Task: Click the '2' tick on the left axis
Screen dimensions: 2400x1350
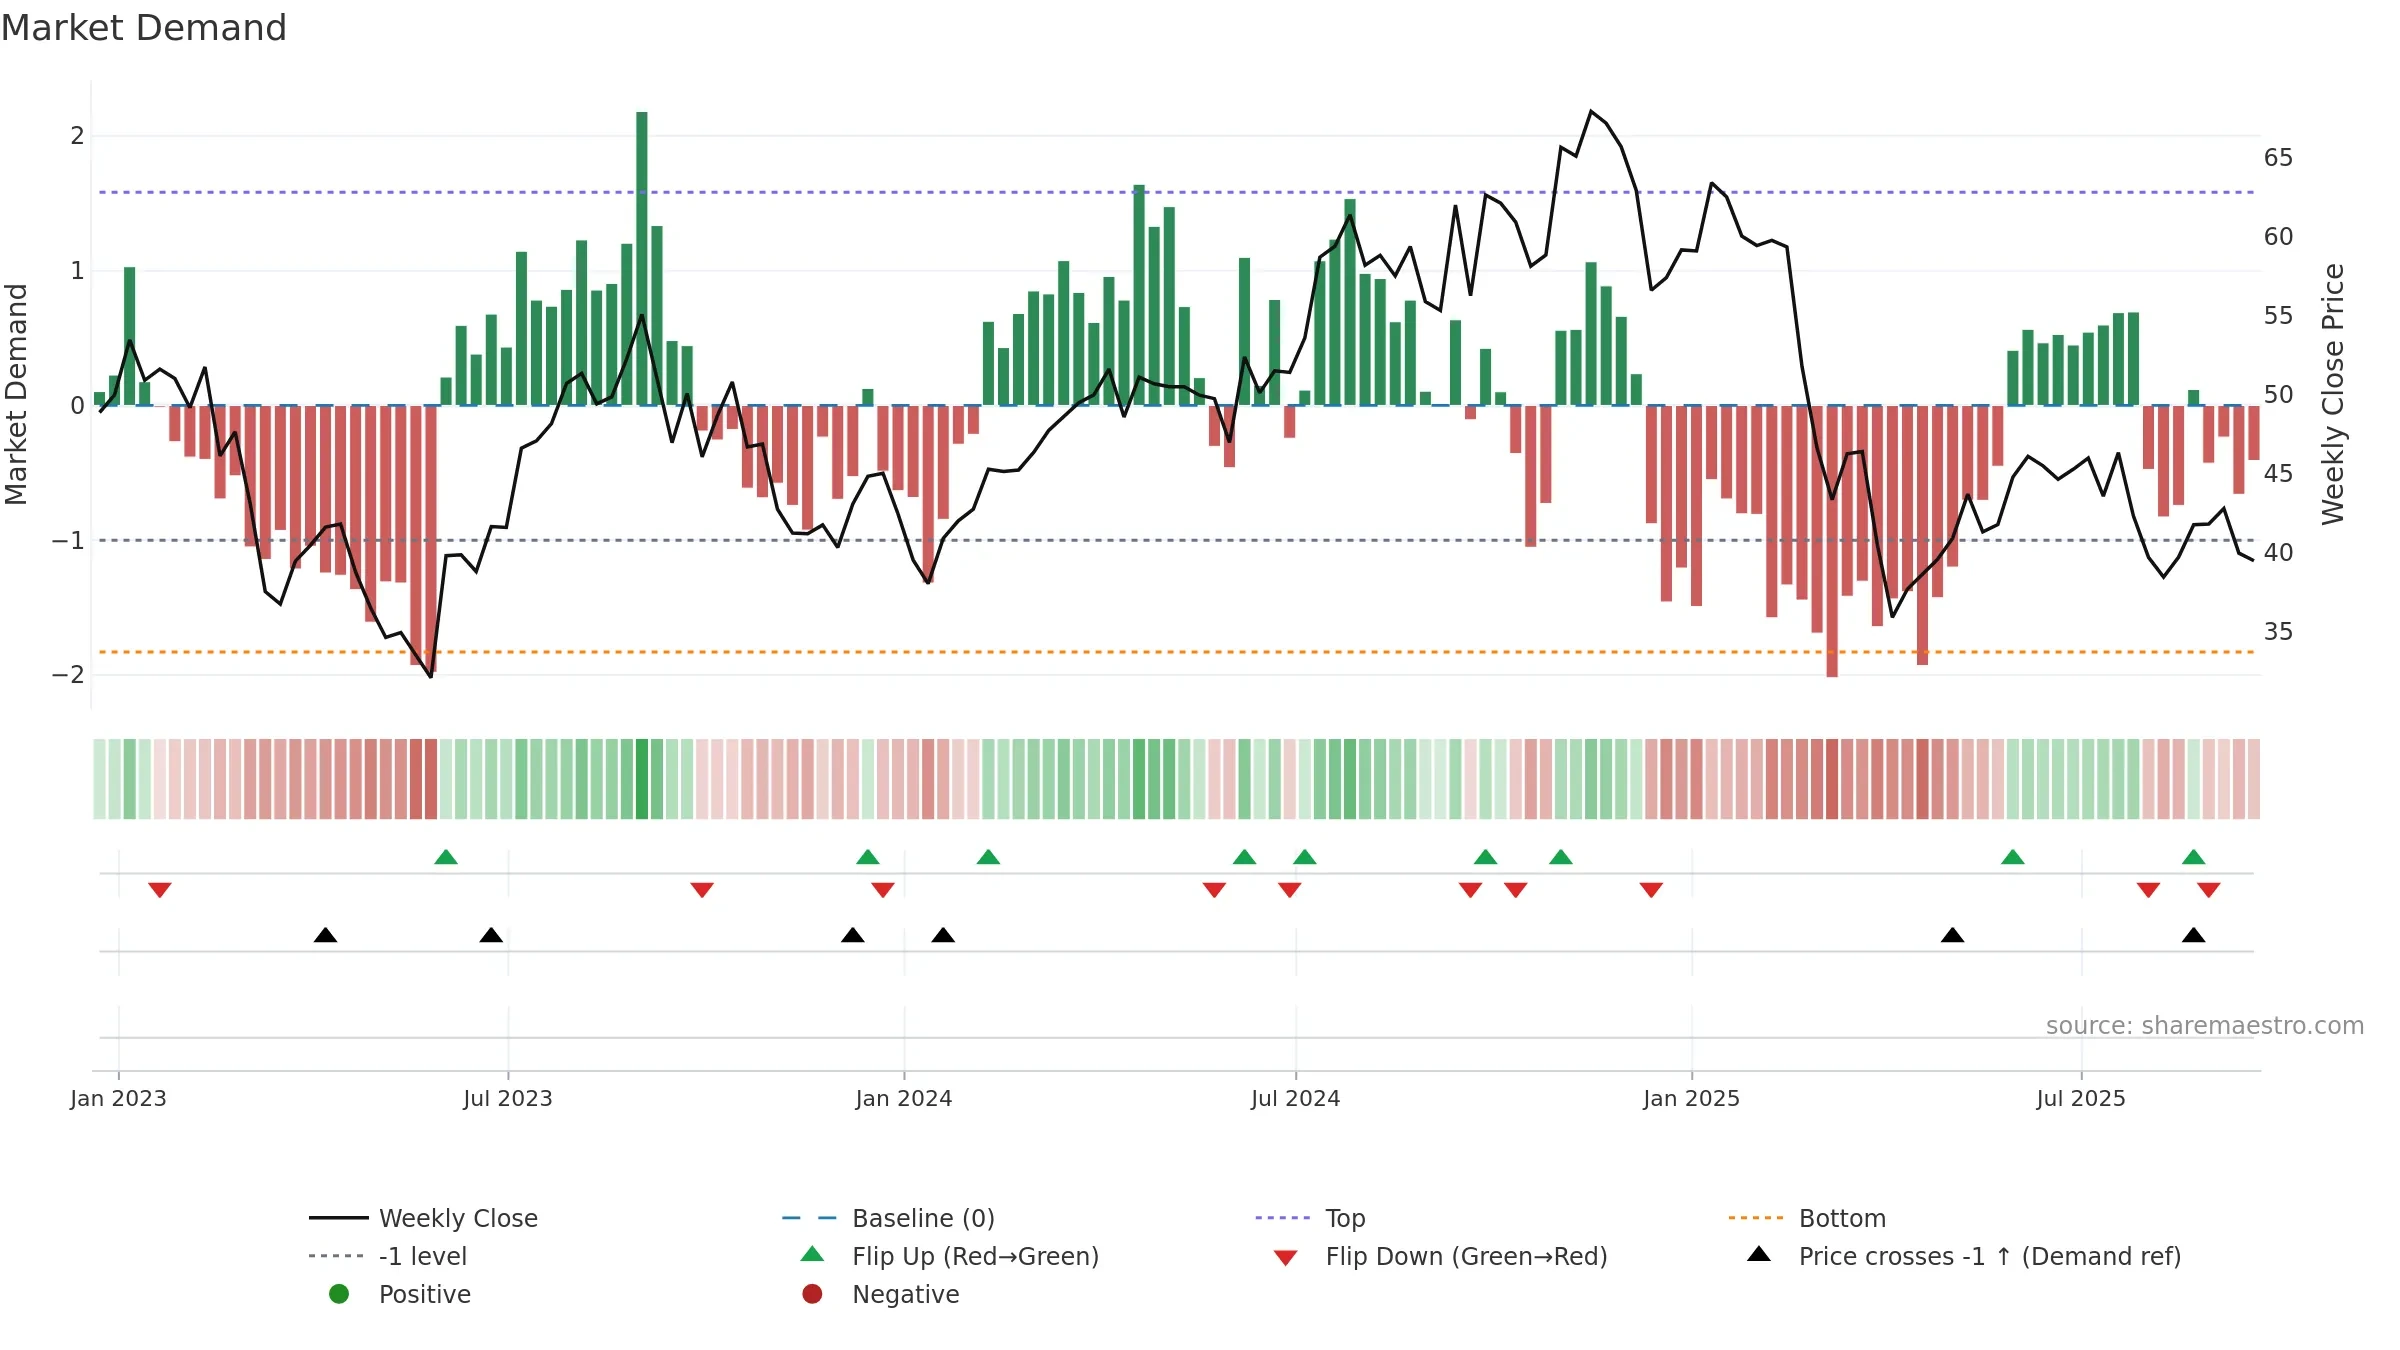Action: click(77, 136)
